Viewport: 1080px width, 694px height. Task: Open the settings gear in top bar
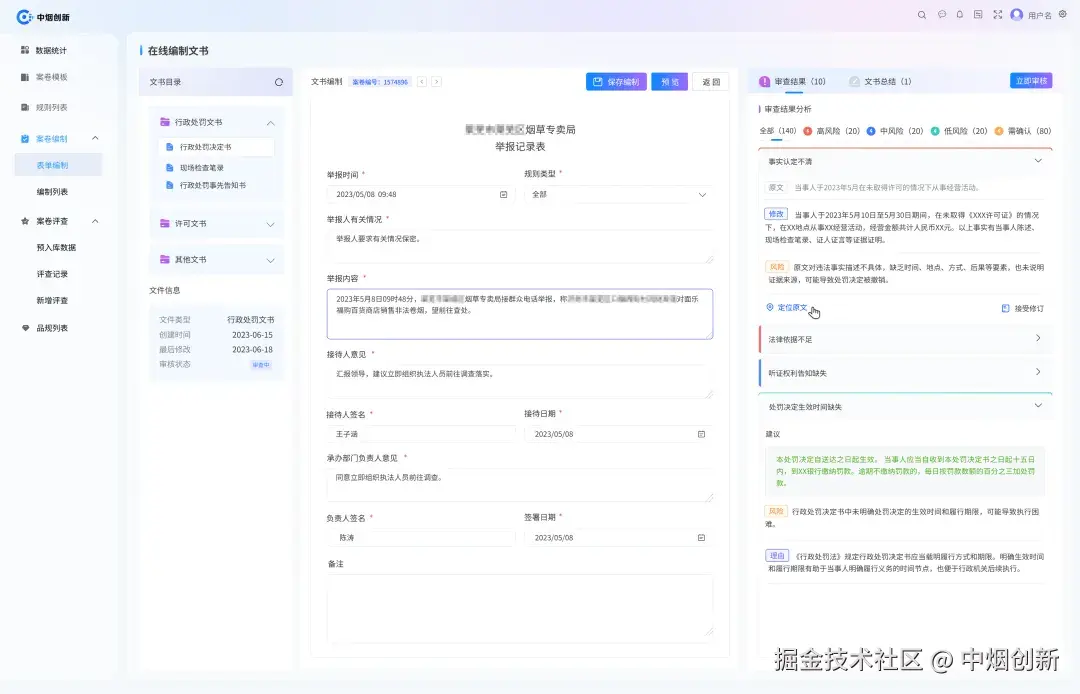click(x=1064, y=15)
